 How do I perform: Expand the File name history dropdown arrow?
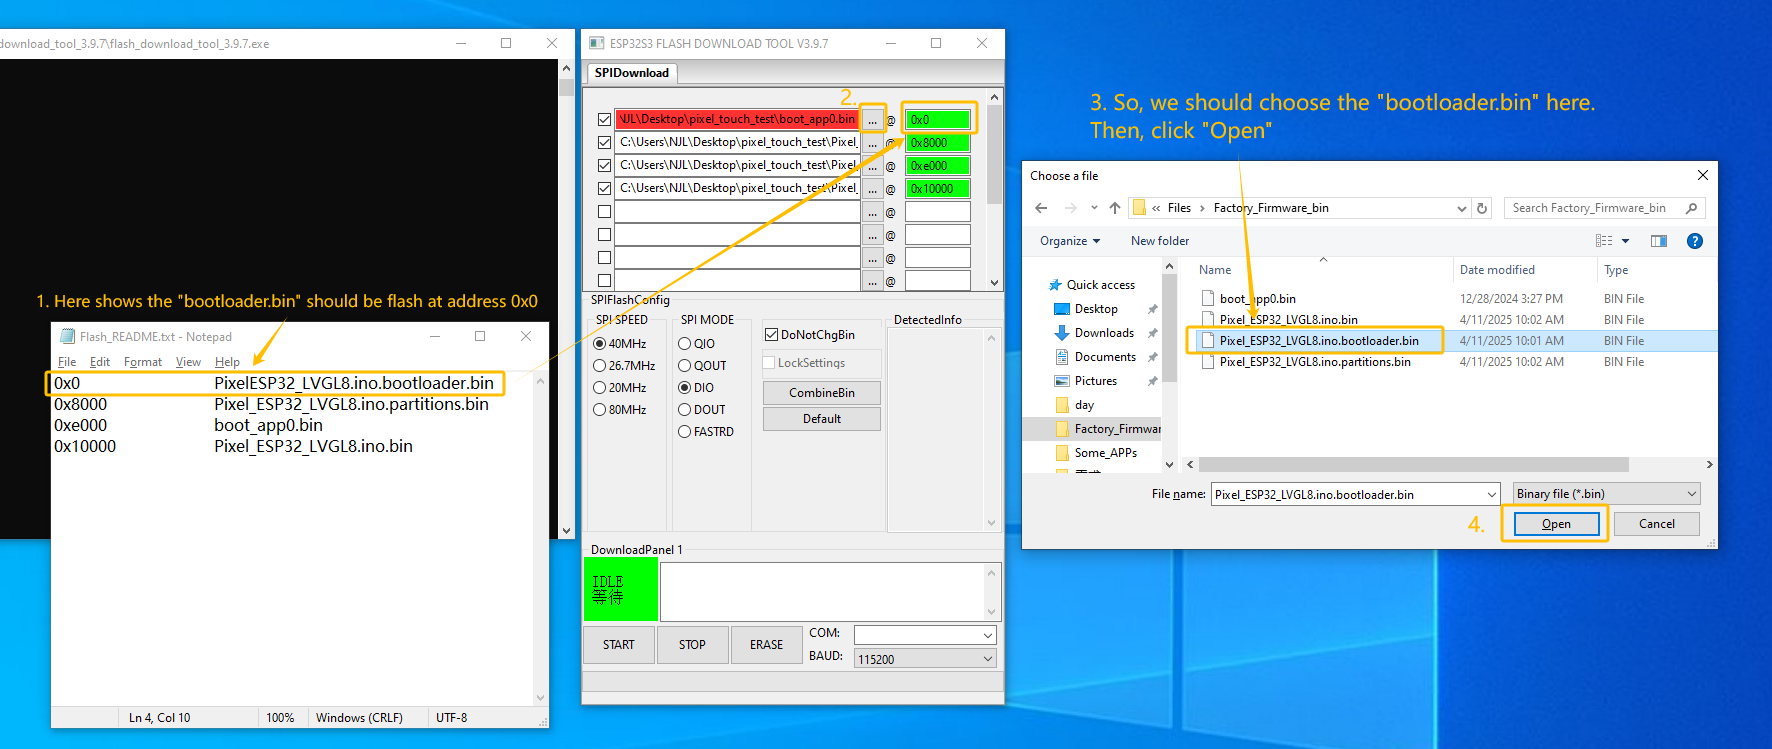tap(1492, 494)
